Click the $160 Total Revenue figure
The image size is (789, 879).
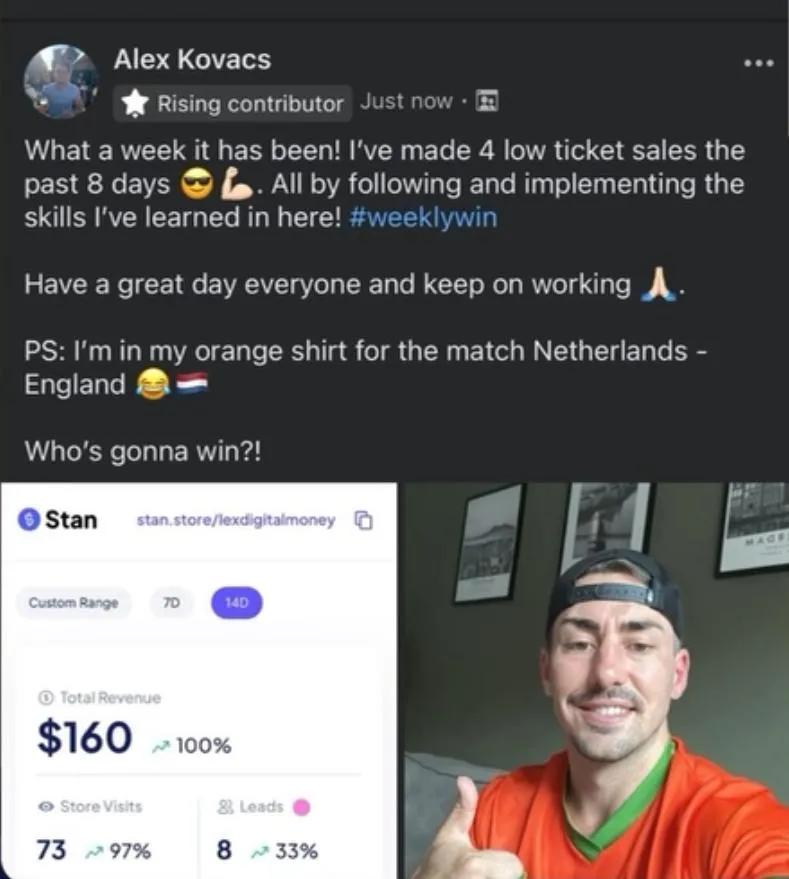pos(85,738)
